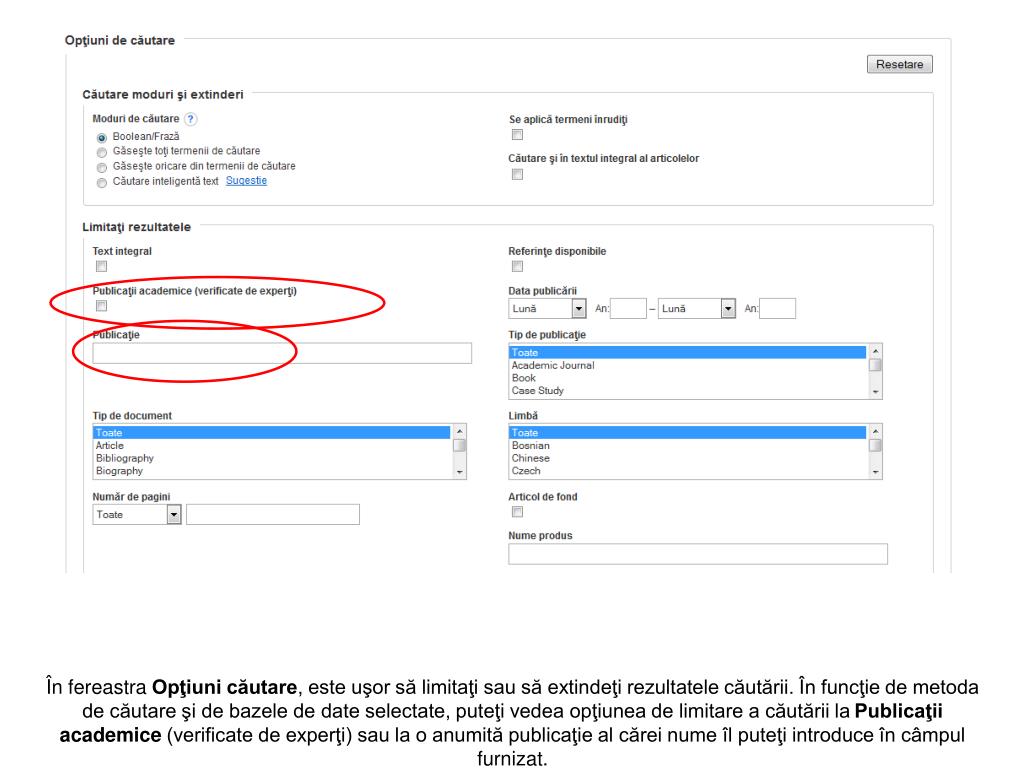This screenshot has width=1024, height=768.
Task: Select Găsește oricare din termenii de căutare
Action: coord(102,168)
